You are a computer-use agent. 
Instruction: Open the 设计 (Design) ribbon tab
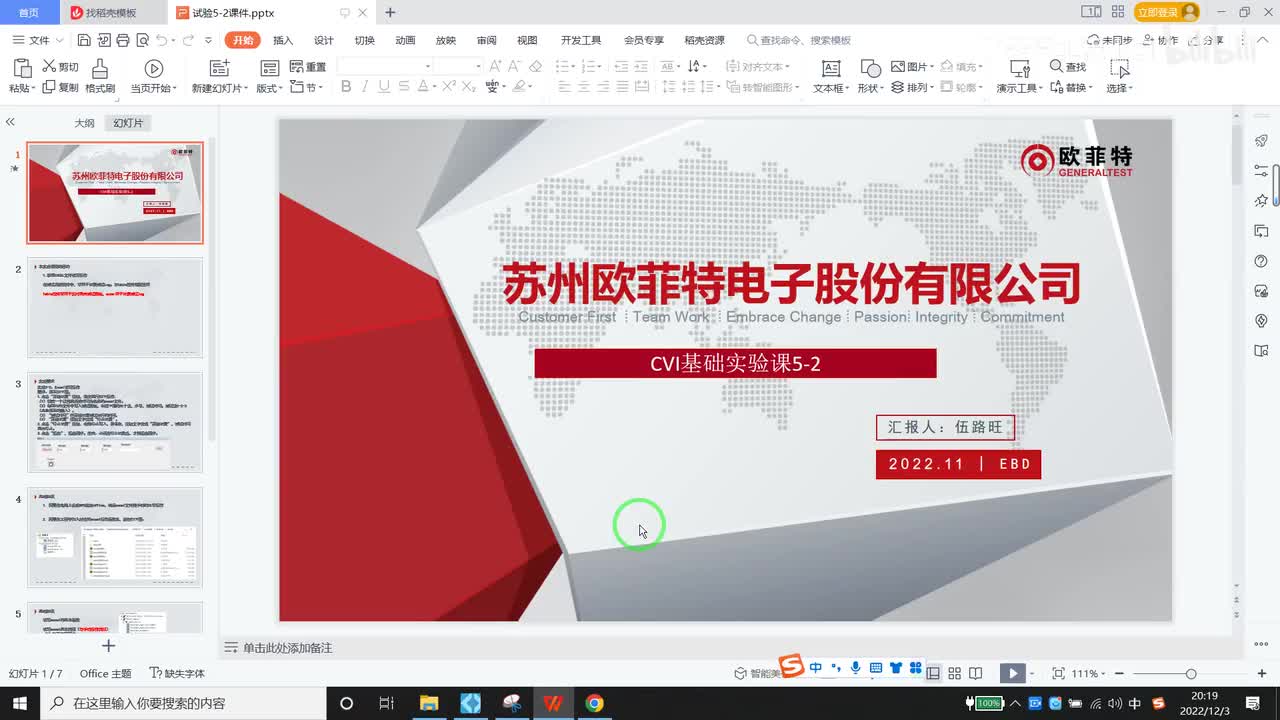coord(324,40)
